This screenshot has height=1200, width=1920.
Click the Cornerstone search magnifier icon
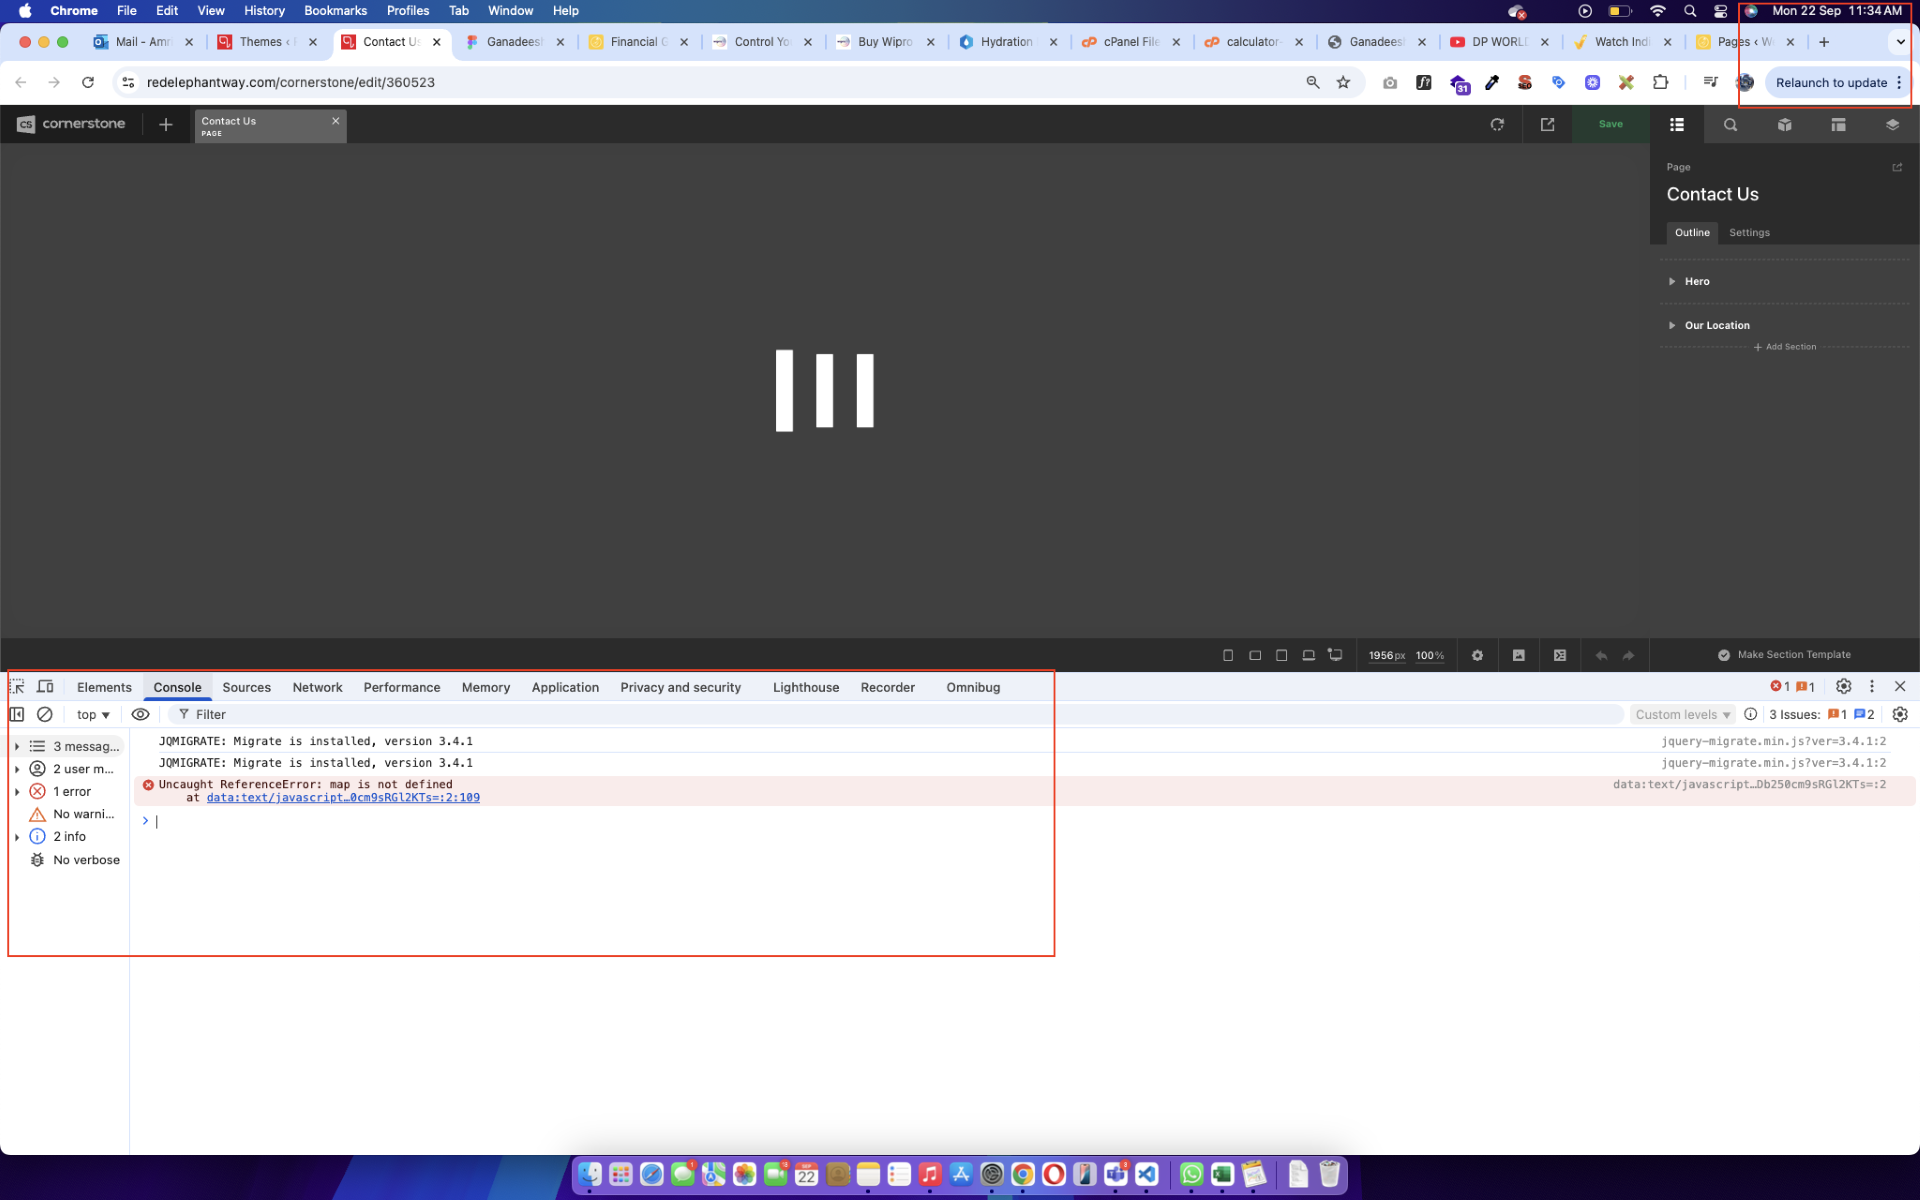(x=1730, y=125)
